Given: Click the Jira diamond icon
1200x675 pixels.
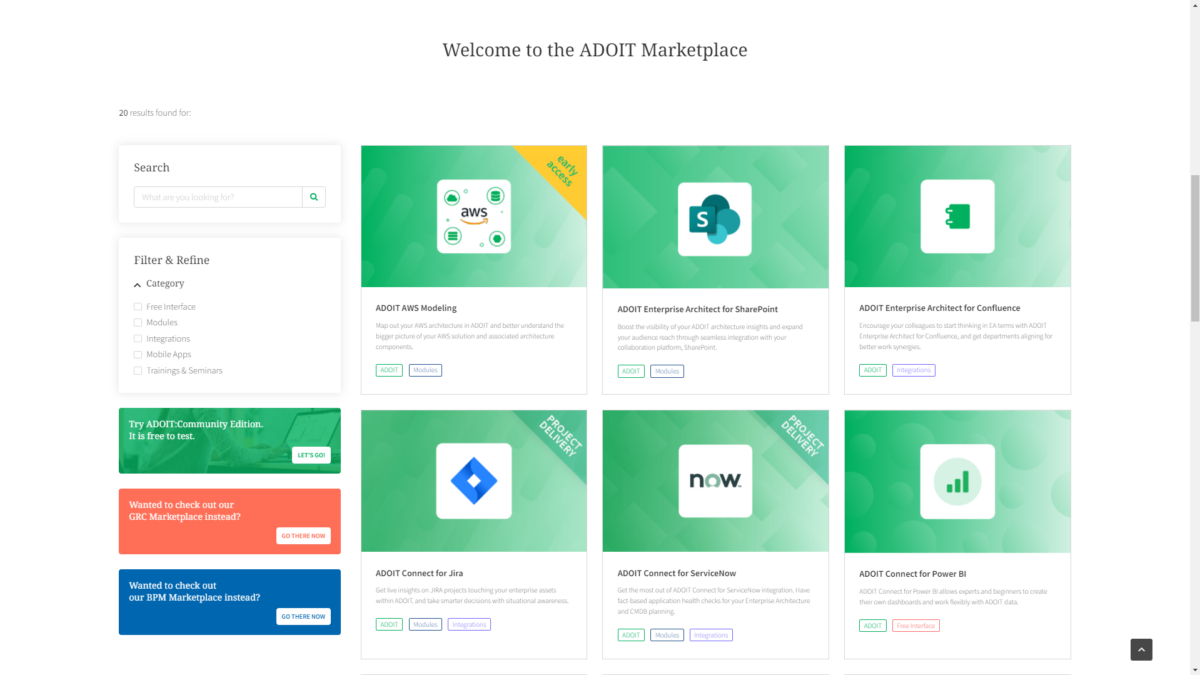Looking at the screenshot, I should [x=473, y=480].
